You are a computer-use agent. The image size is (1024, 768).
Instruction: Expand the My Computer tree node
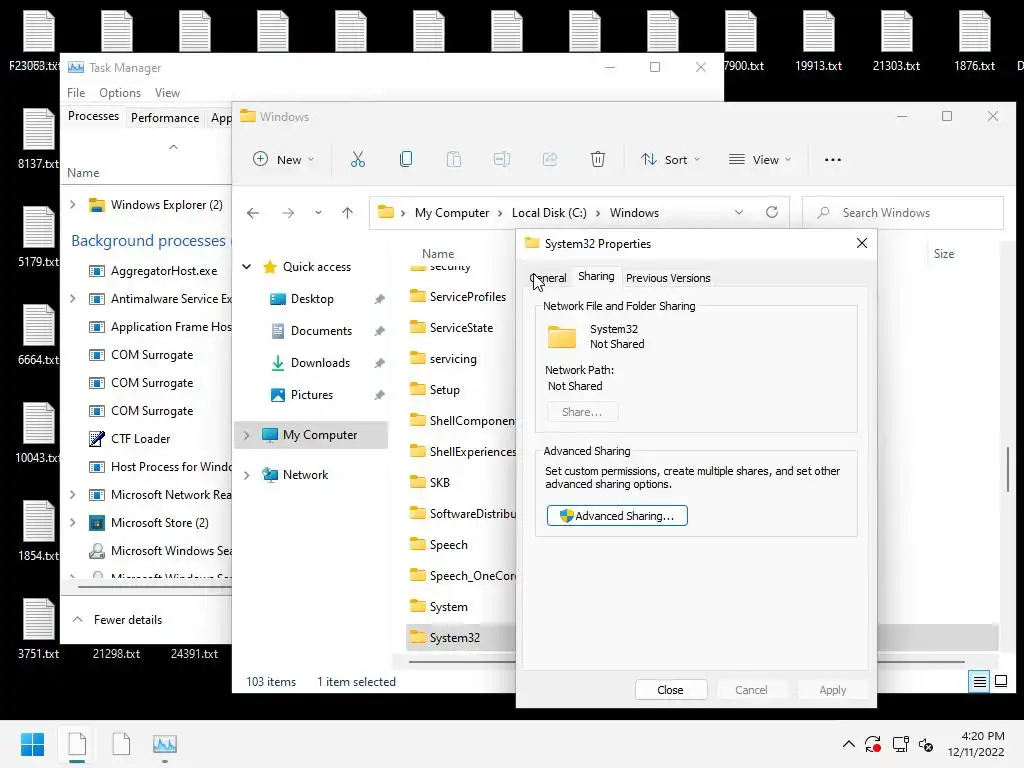pyautogui.click(x=247, y=435)
